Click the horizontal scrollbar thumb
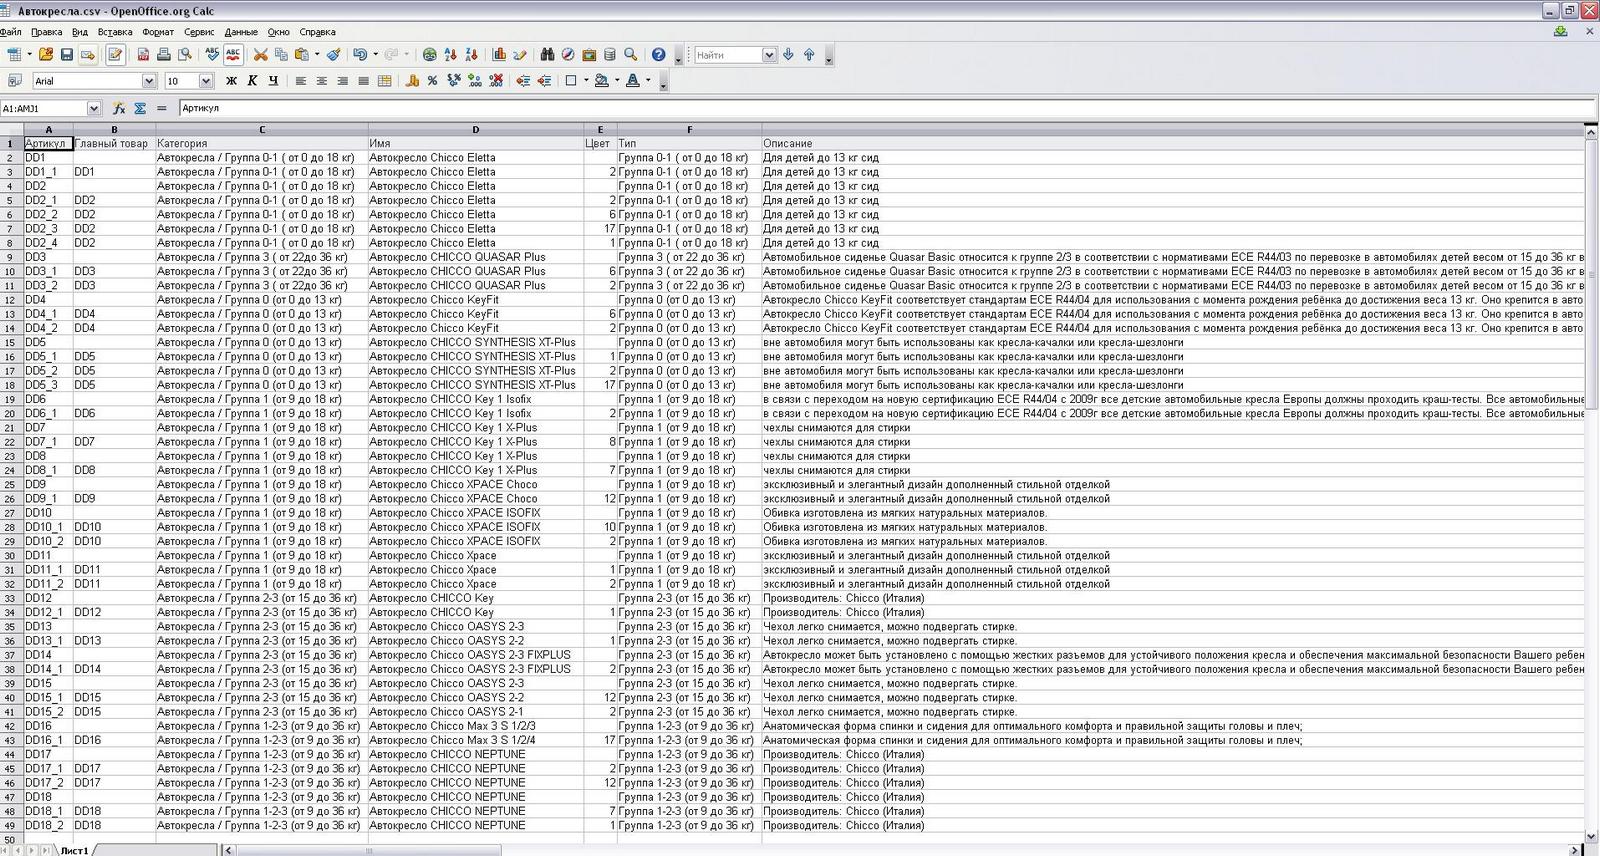The width and height of the screenshot is (1600, 856). tap(369, 850)
